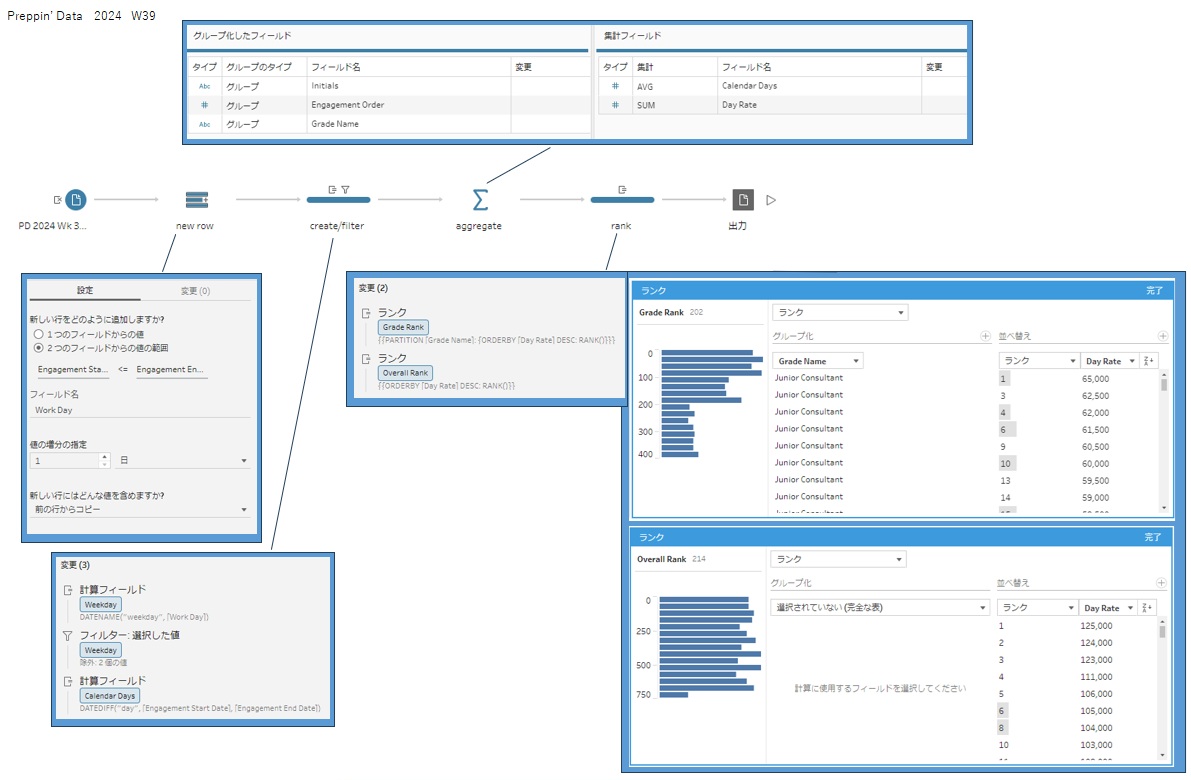Click the first bar of Overall Rank histogram

click(x=704, y=599)
